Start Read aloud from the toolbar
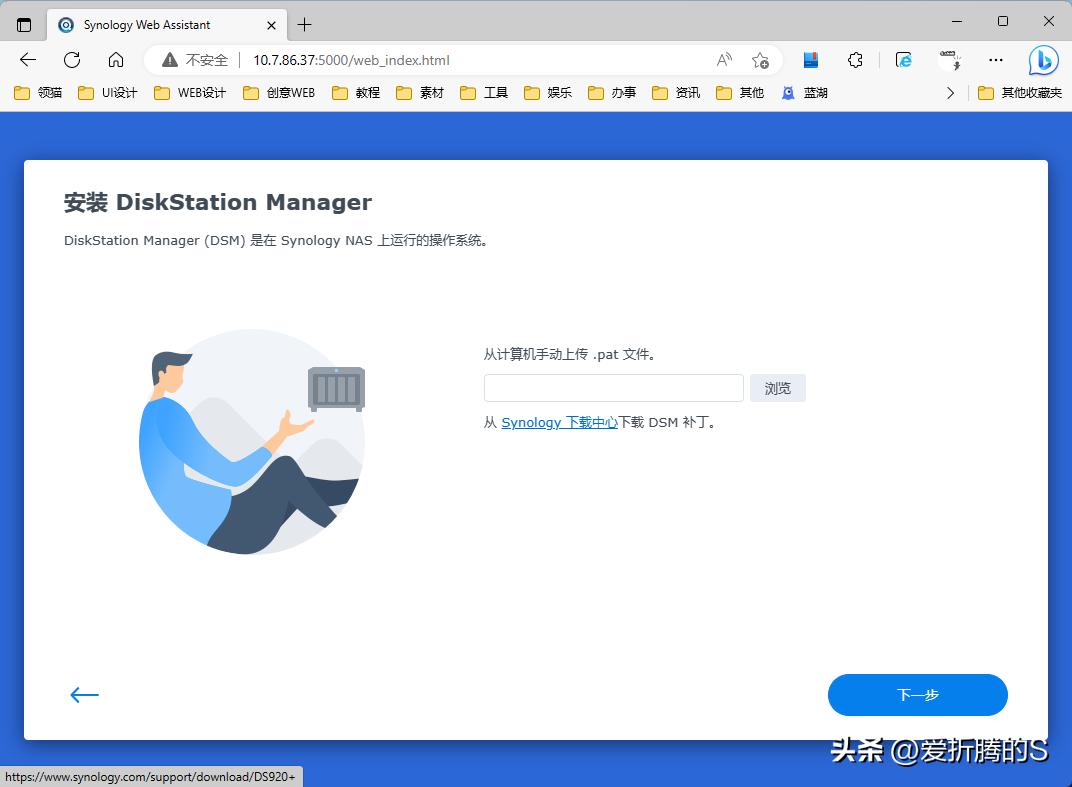 tap(724, 60)
